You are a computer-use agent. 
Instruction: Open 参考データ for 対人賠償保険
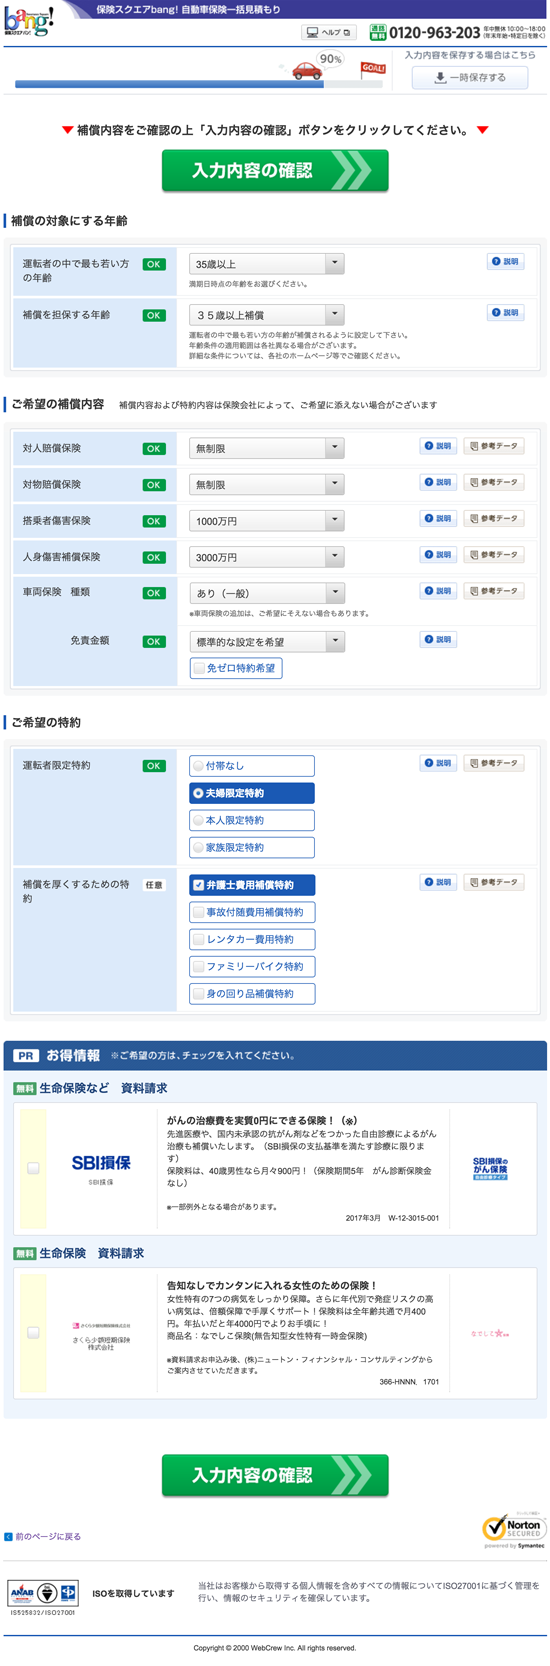coord(494,446)
